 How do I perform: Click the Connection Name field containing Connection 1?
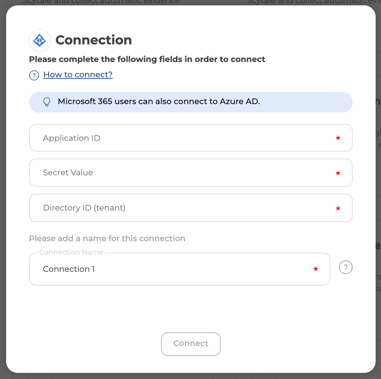click(x=180, y=269)
